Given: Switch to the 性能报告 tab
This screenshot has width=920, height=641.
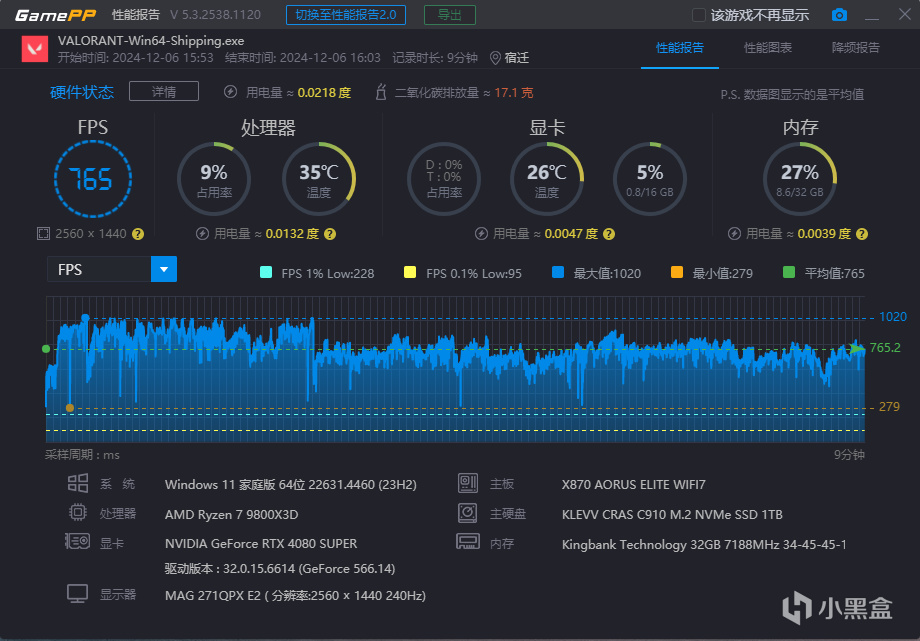Looking at the screenshot, I should (679, 48).
